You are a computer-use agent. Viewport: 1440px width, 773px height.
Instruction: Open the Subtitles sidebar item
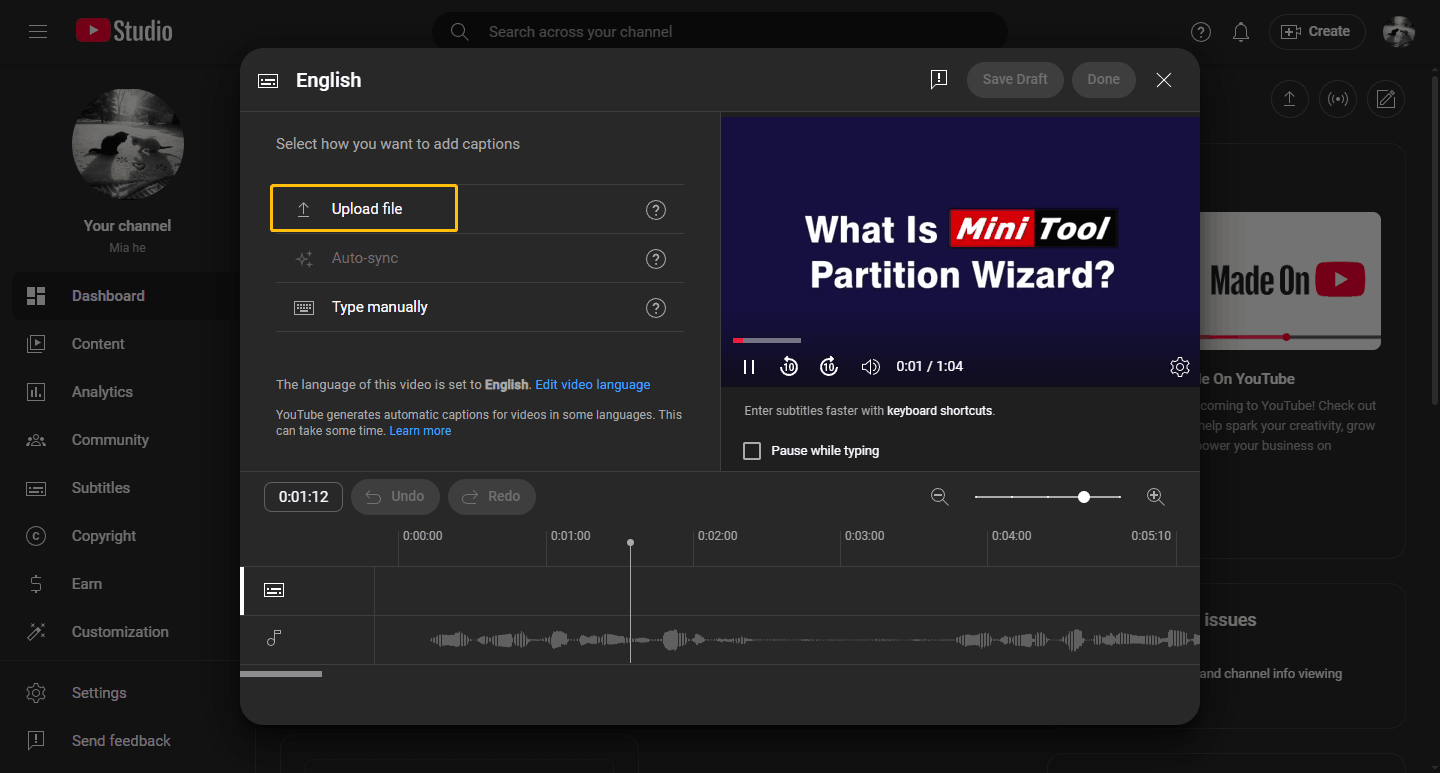pyautogui.click(x=126, y=488)
